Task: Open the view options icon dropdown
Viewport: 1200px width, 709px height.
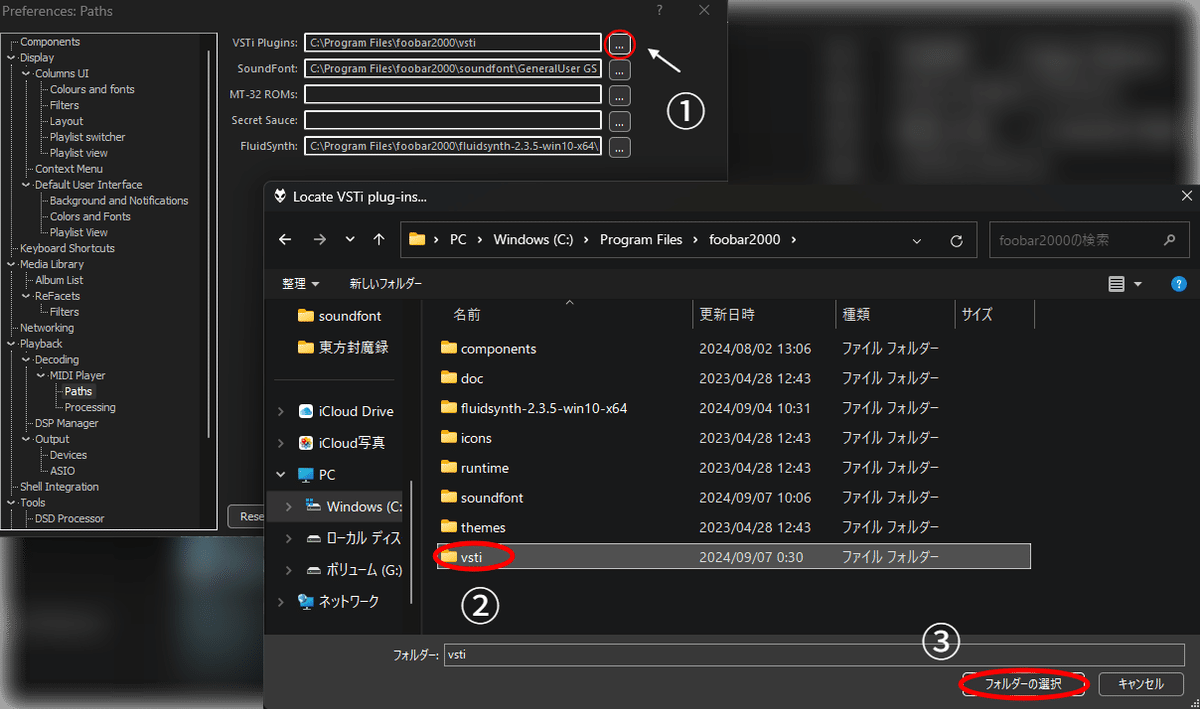Action: (1125, 285)
